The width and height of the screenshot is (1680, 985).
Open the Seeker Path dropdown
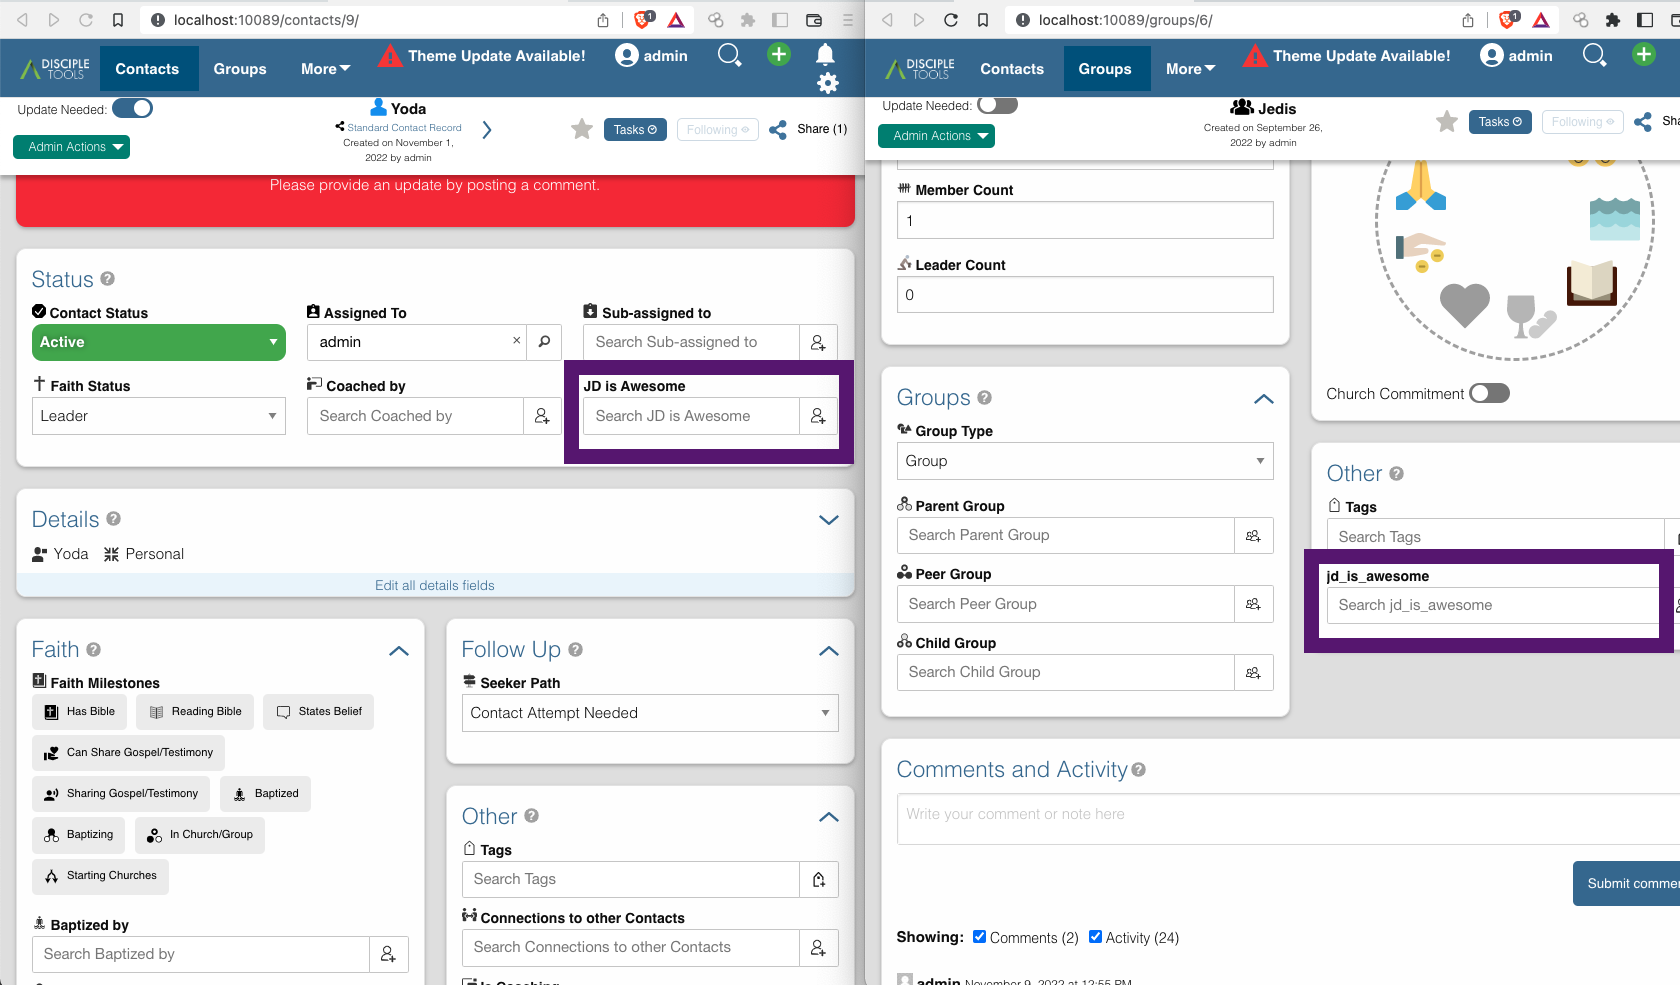pyautogui.click(x=650, y=713)
